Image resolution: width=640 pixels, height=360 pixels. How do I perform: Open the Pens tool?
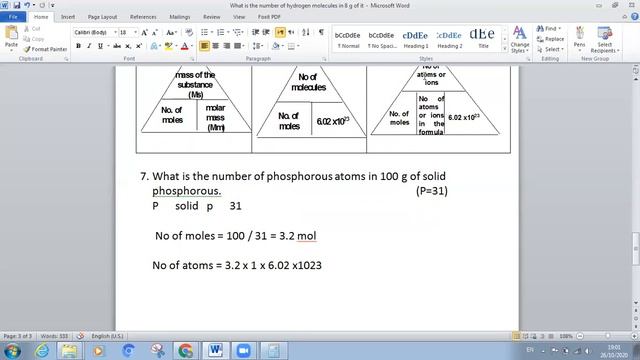click(580, 38)
